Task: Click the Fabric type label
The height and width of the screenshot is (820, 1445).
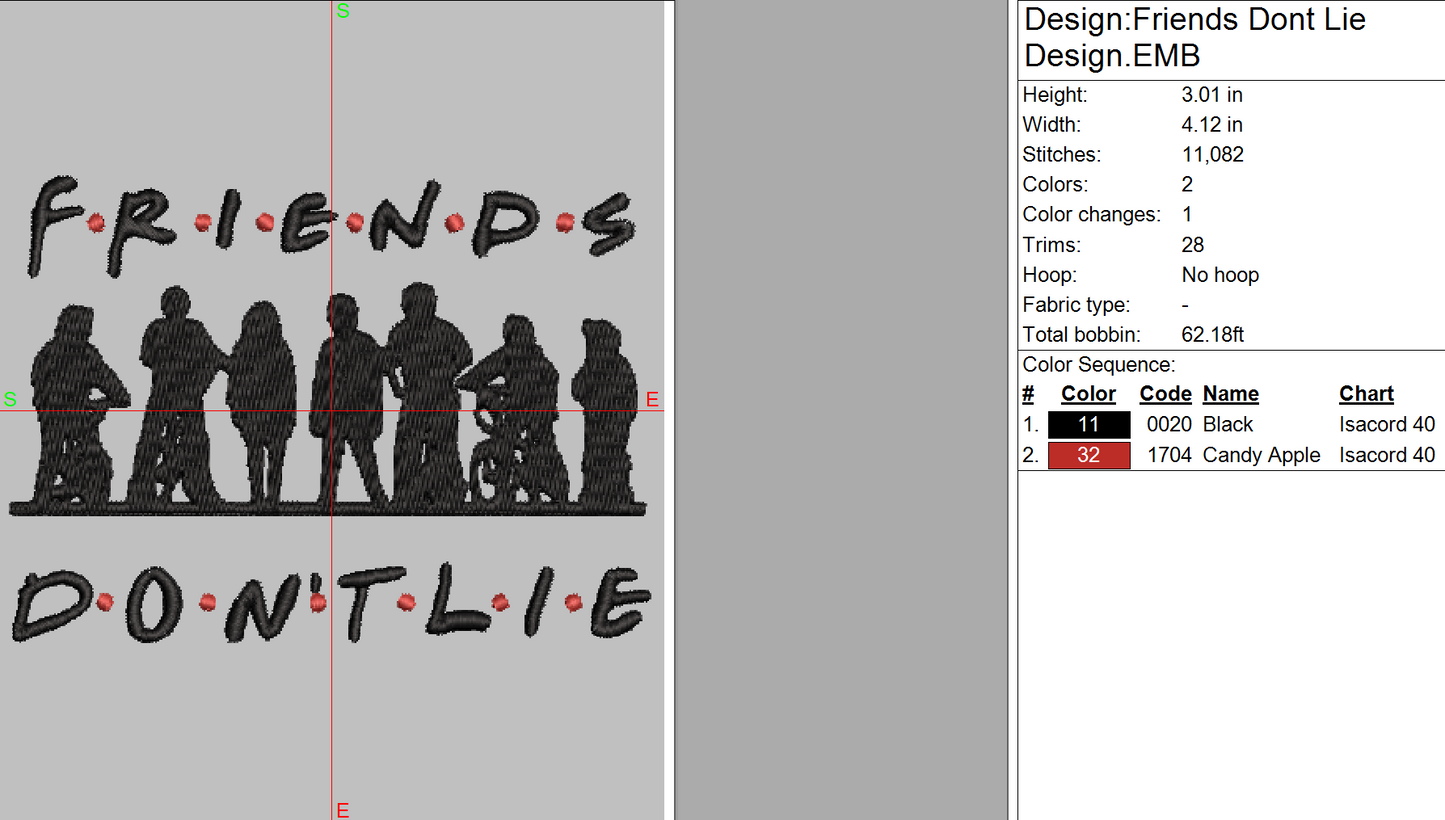Action: (x=1076, y=305)
